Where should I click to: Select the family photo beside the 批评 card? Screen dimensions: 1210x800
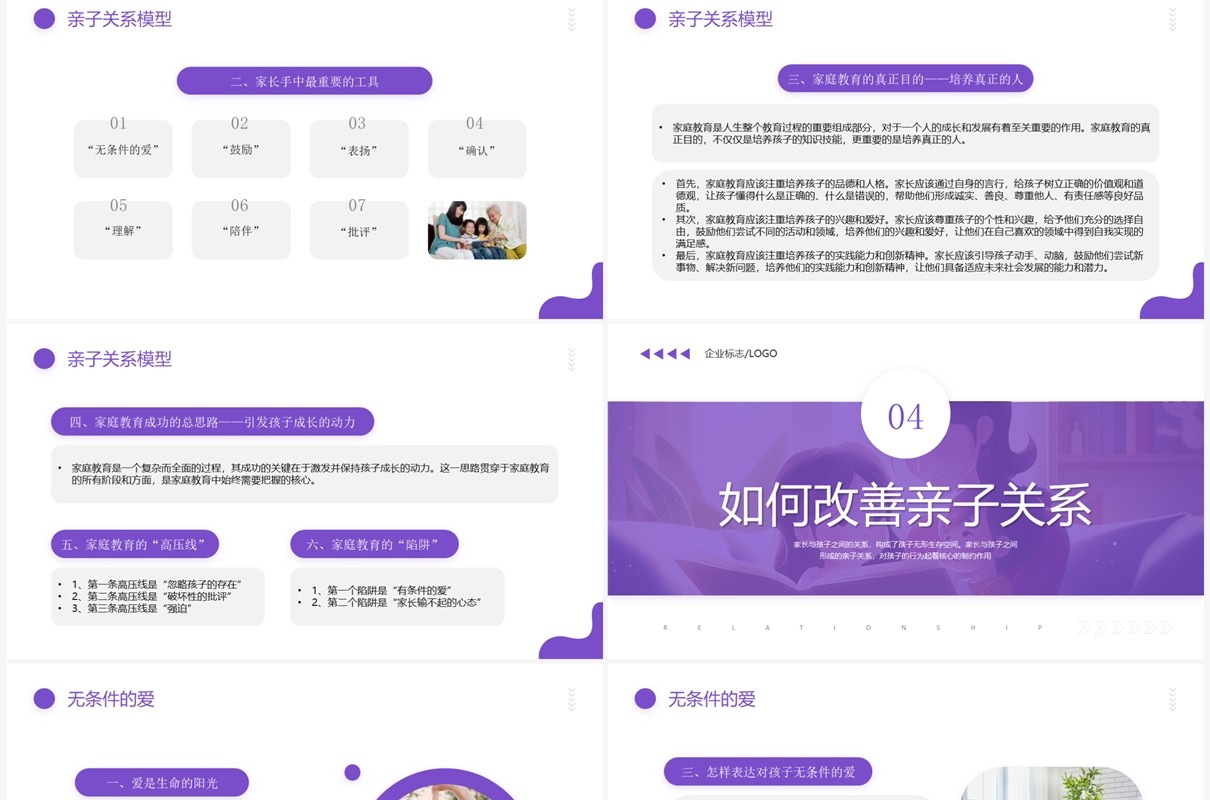coord(477,230)
